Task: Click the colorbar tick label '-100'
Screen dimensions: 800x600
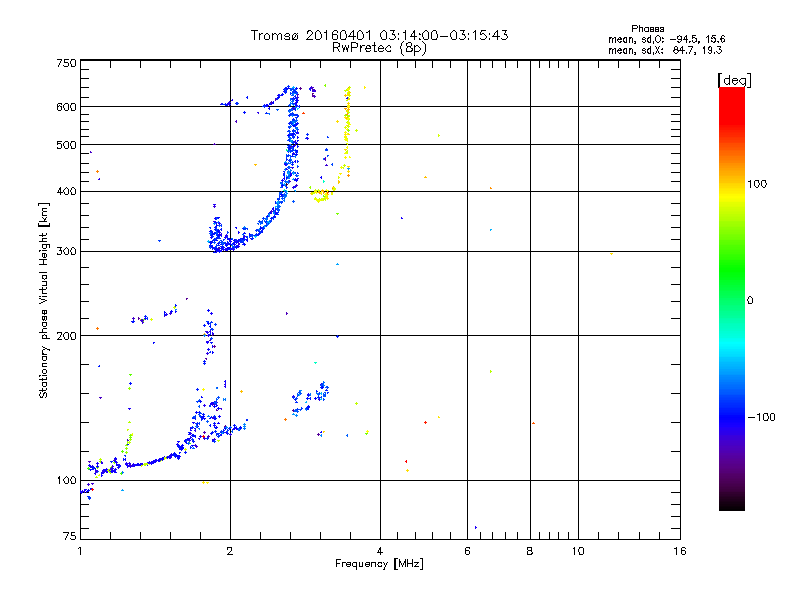Action: (x=761, y=417)
